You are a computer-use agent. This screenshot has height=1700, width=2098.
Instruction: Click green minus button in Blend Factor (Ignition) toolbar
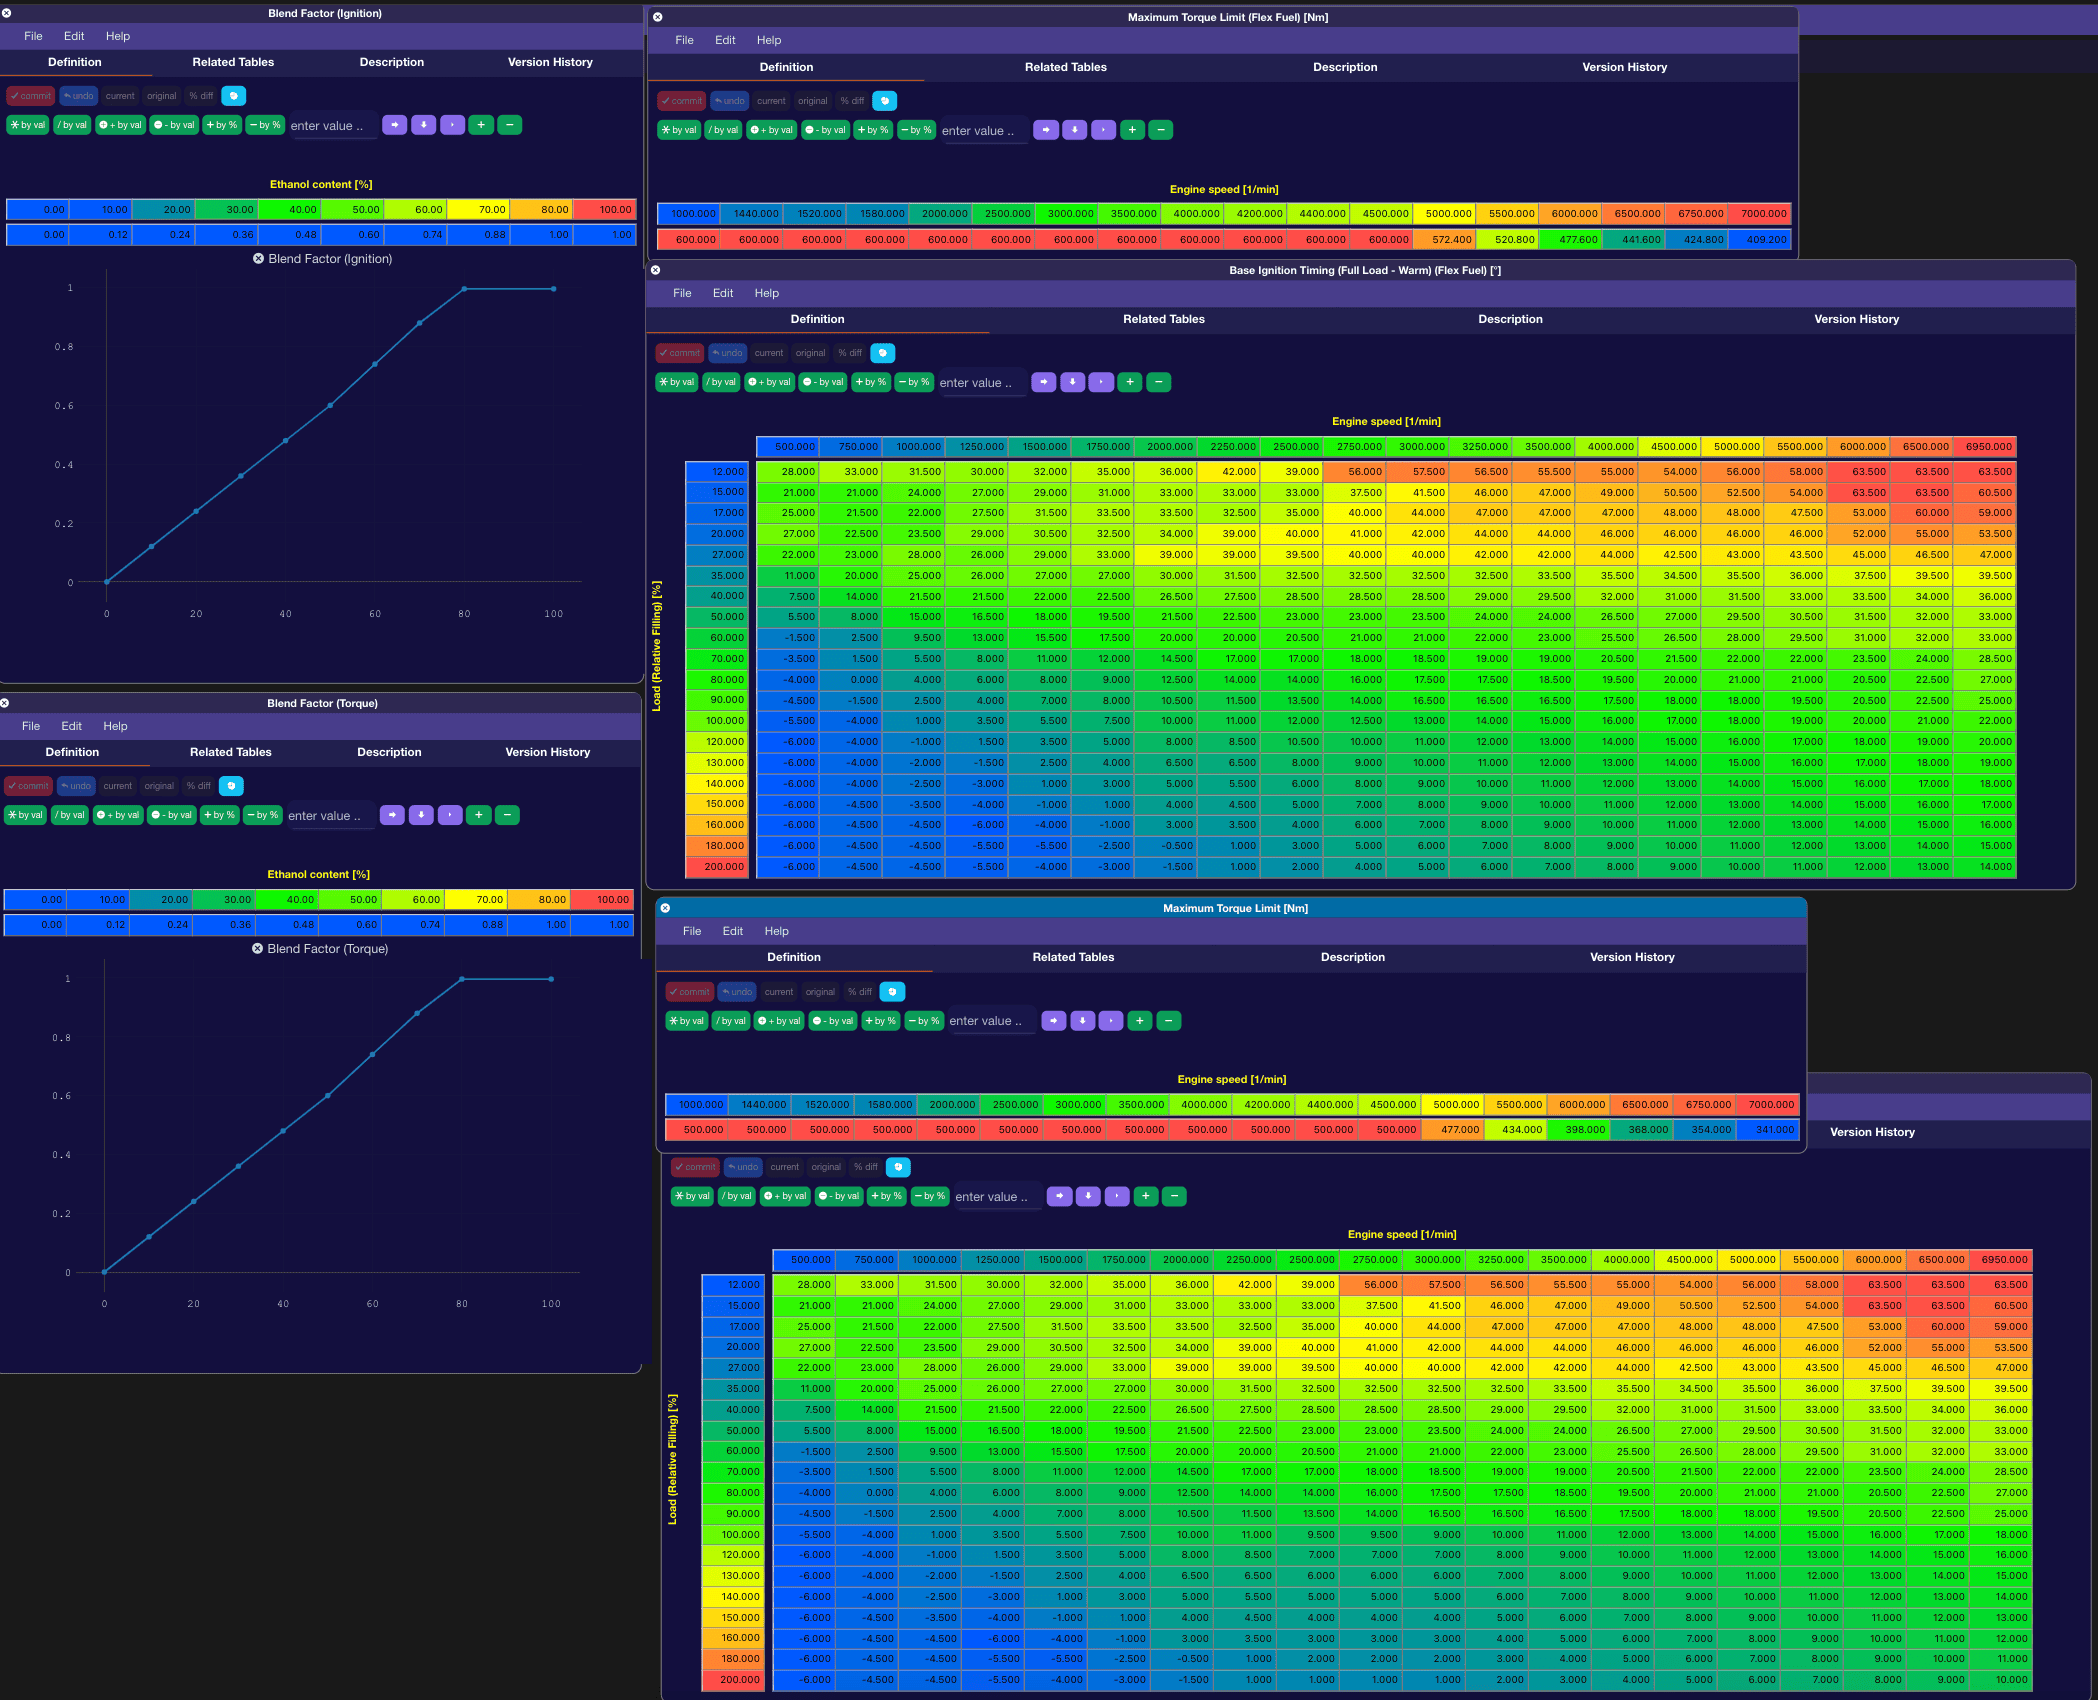pos(510,125)
